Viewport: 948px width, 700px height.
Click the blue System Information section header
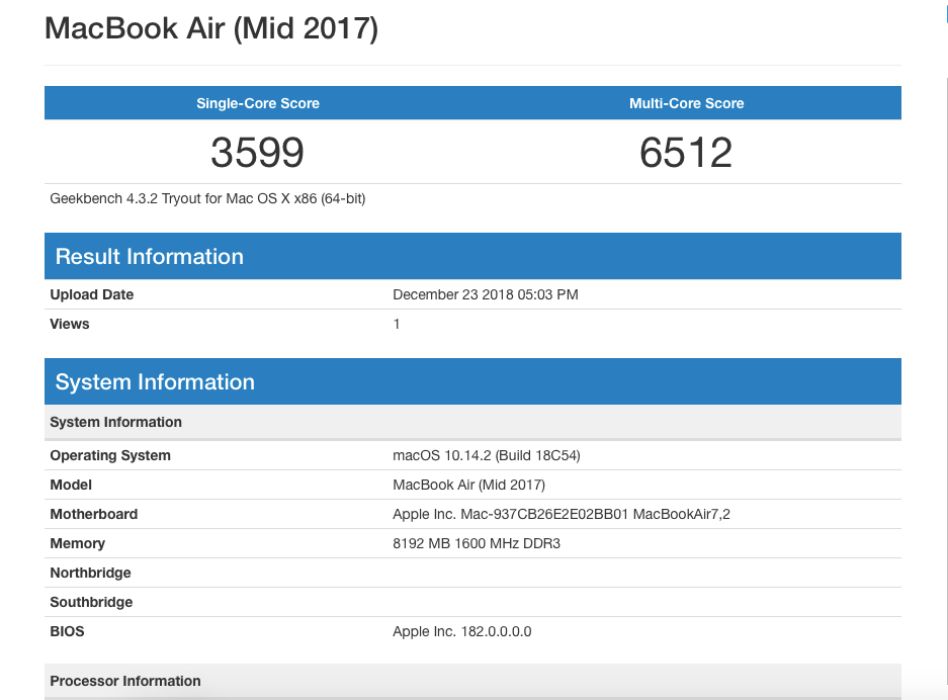473,382
